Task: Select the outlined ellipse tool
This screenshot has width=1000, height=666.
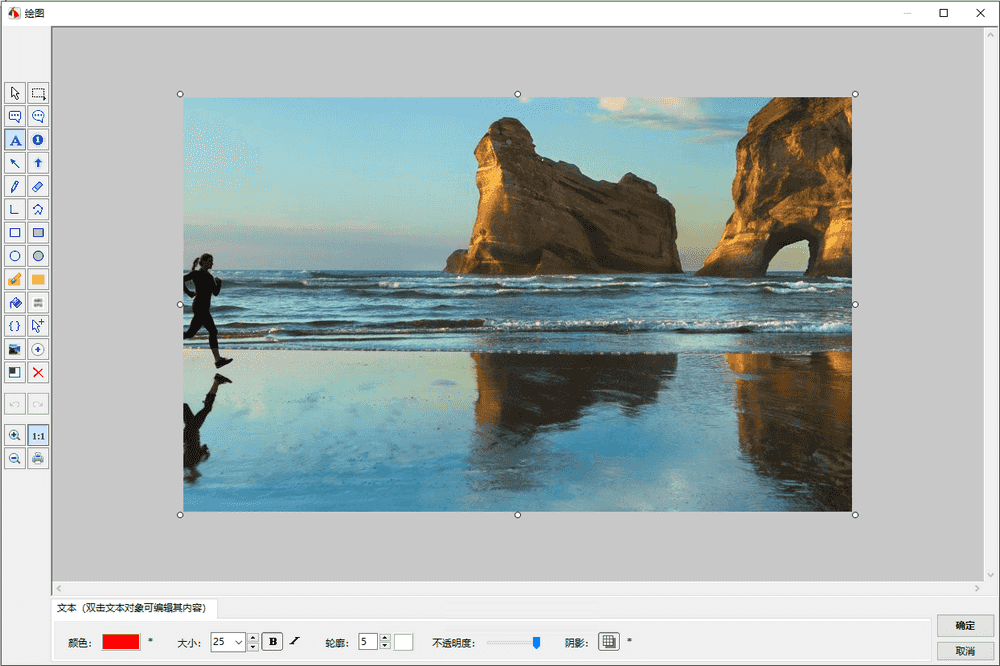Action: click(15, 256)
